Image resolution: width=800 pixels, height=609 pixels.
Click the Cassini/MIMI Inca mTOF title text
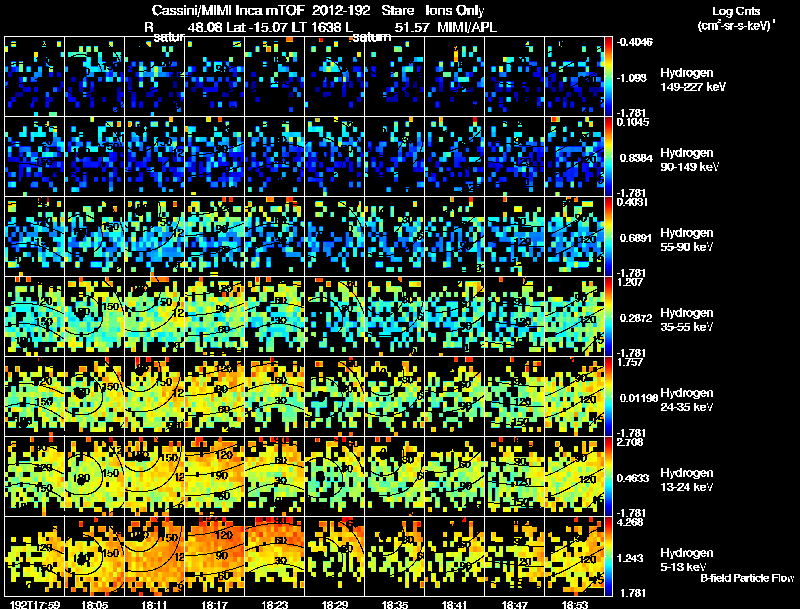[228, 10]
